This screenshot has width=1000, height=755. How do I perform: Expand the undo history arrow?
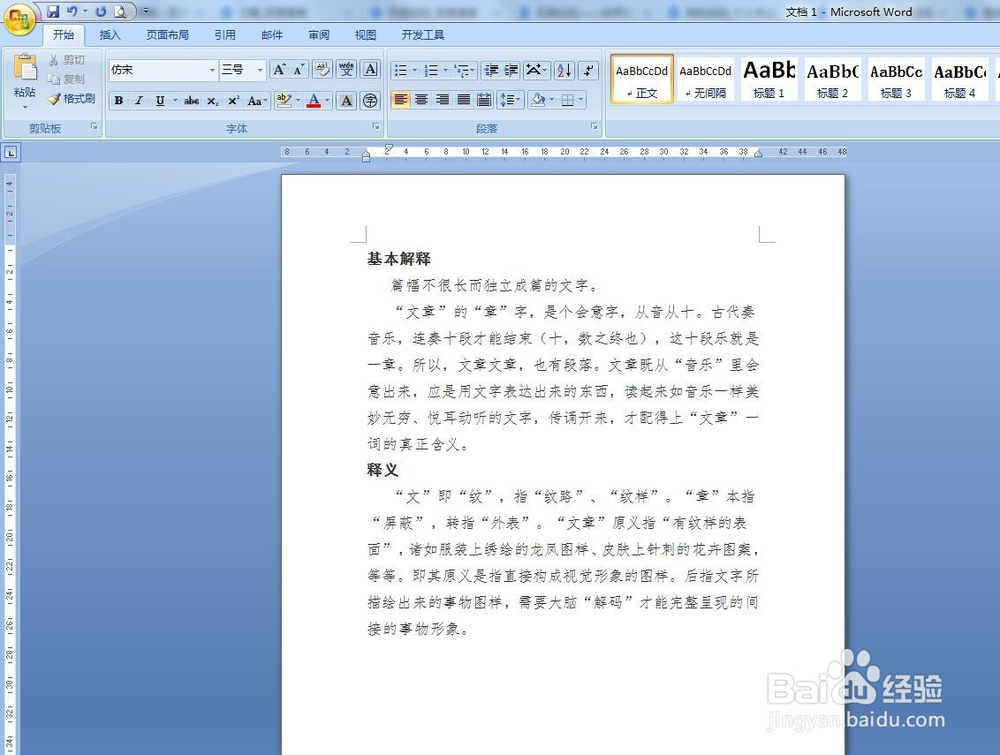[85, 11]
